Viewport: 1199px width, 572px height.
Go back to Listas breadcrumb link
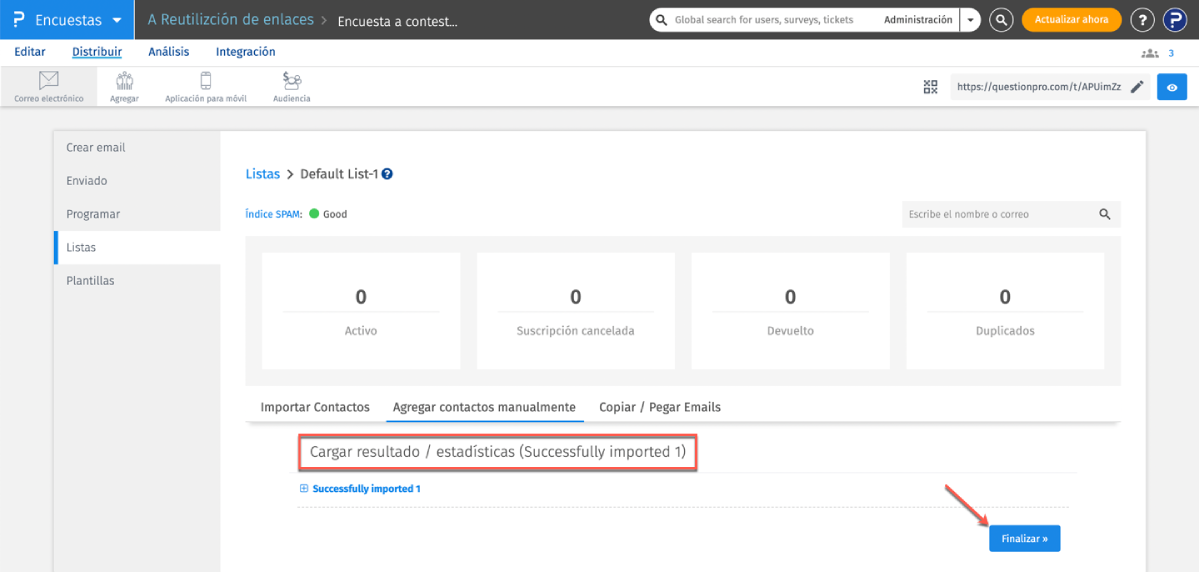click(x=262, y=174)
